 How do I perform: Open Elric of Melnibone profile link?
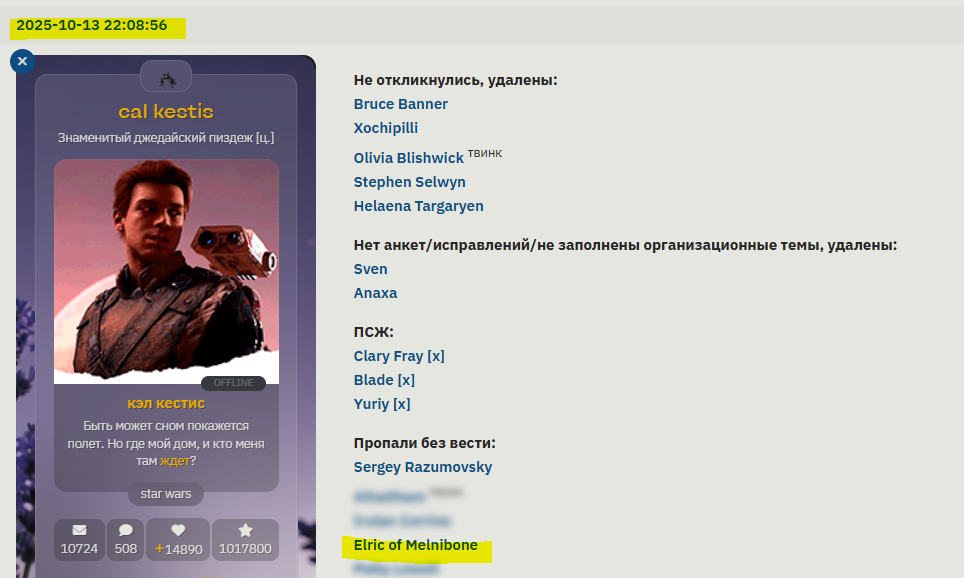point(416,545)
